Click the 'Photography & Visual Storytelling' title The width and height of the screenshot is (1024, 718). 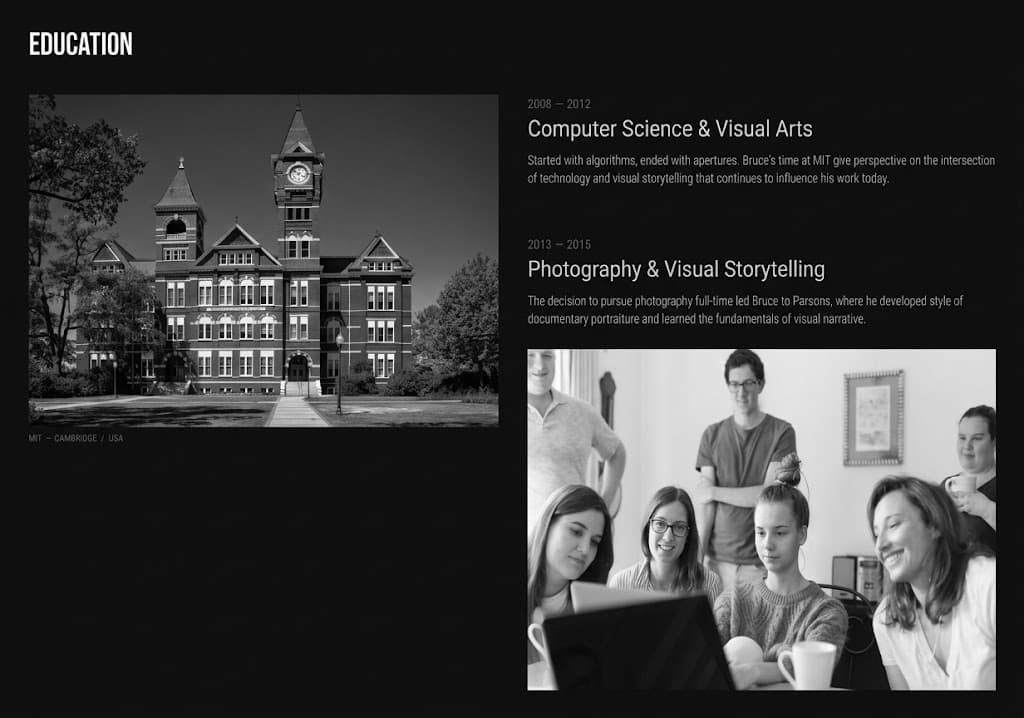pyautogui.click(x=676, y=269)
